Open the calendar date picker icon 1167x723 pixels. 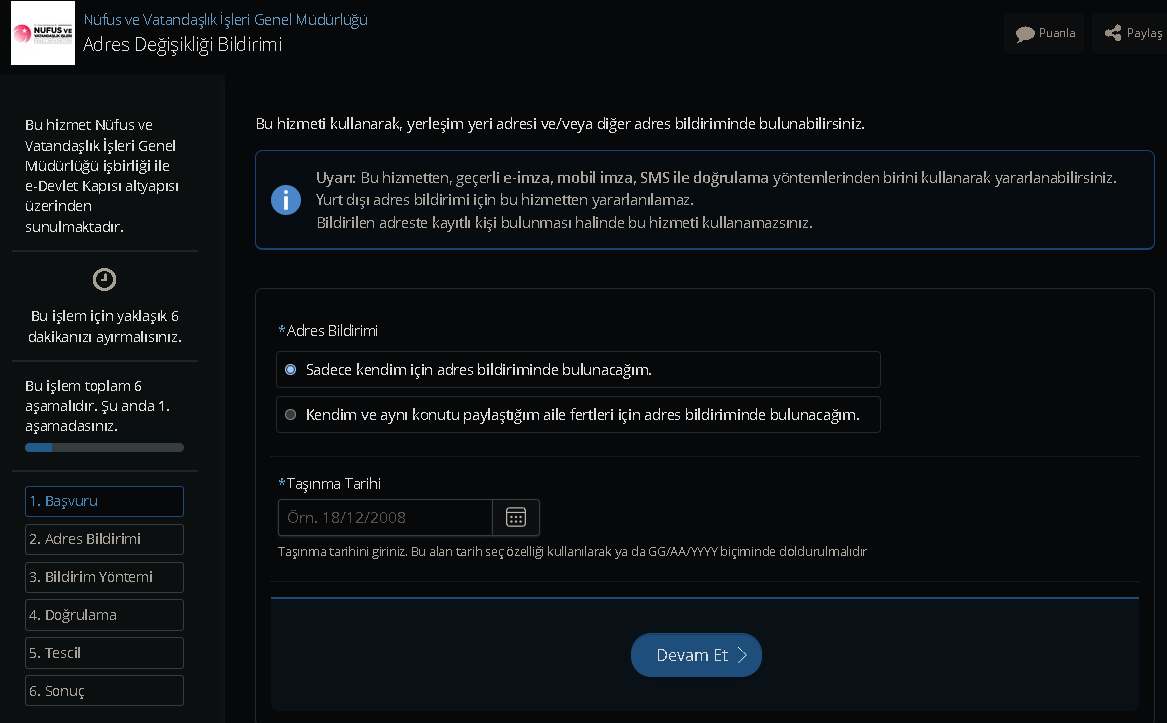(516, 517)
